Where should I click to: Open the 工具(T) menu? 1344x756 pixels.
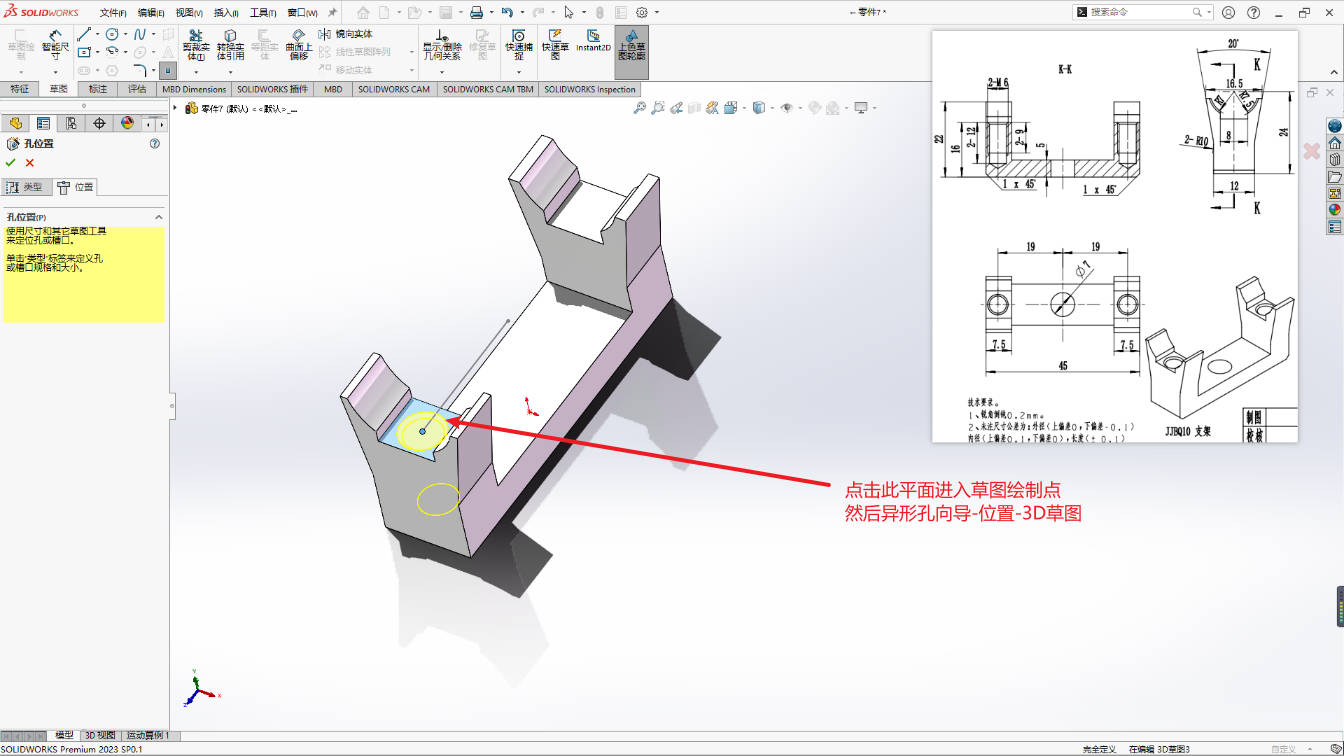pos(263,13)
